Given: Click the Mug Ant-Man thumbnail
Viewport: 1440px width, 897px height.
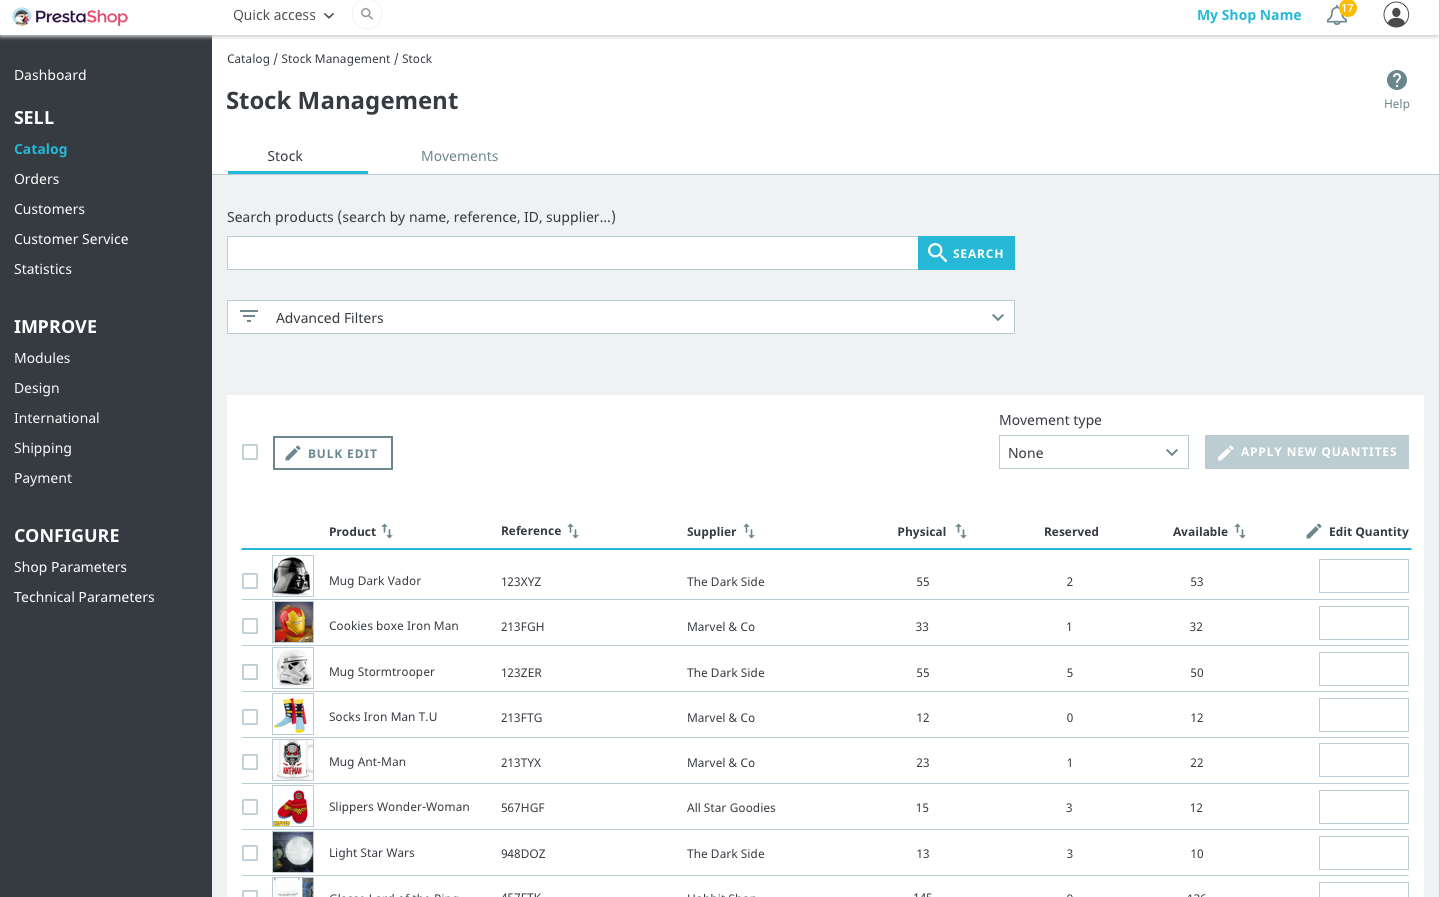Looking at the screenshot, I should click(x=293, y=760).
